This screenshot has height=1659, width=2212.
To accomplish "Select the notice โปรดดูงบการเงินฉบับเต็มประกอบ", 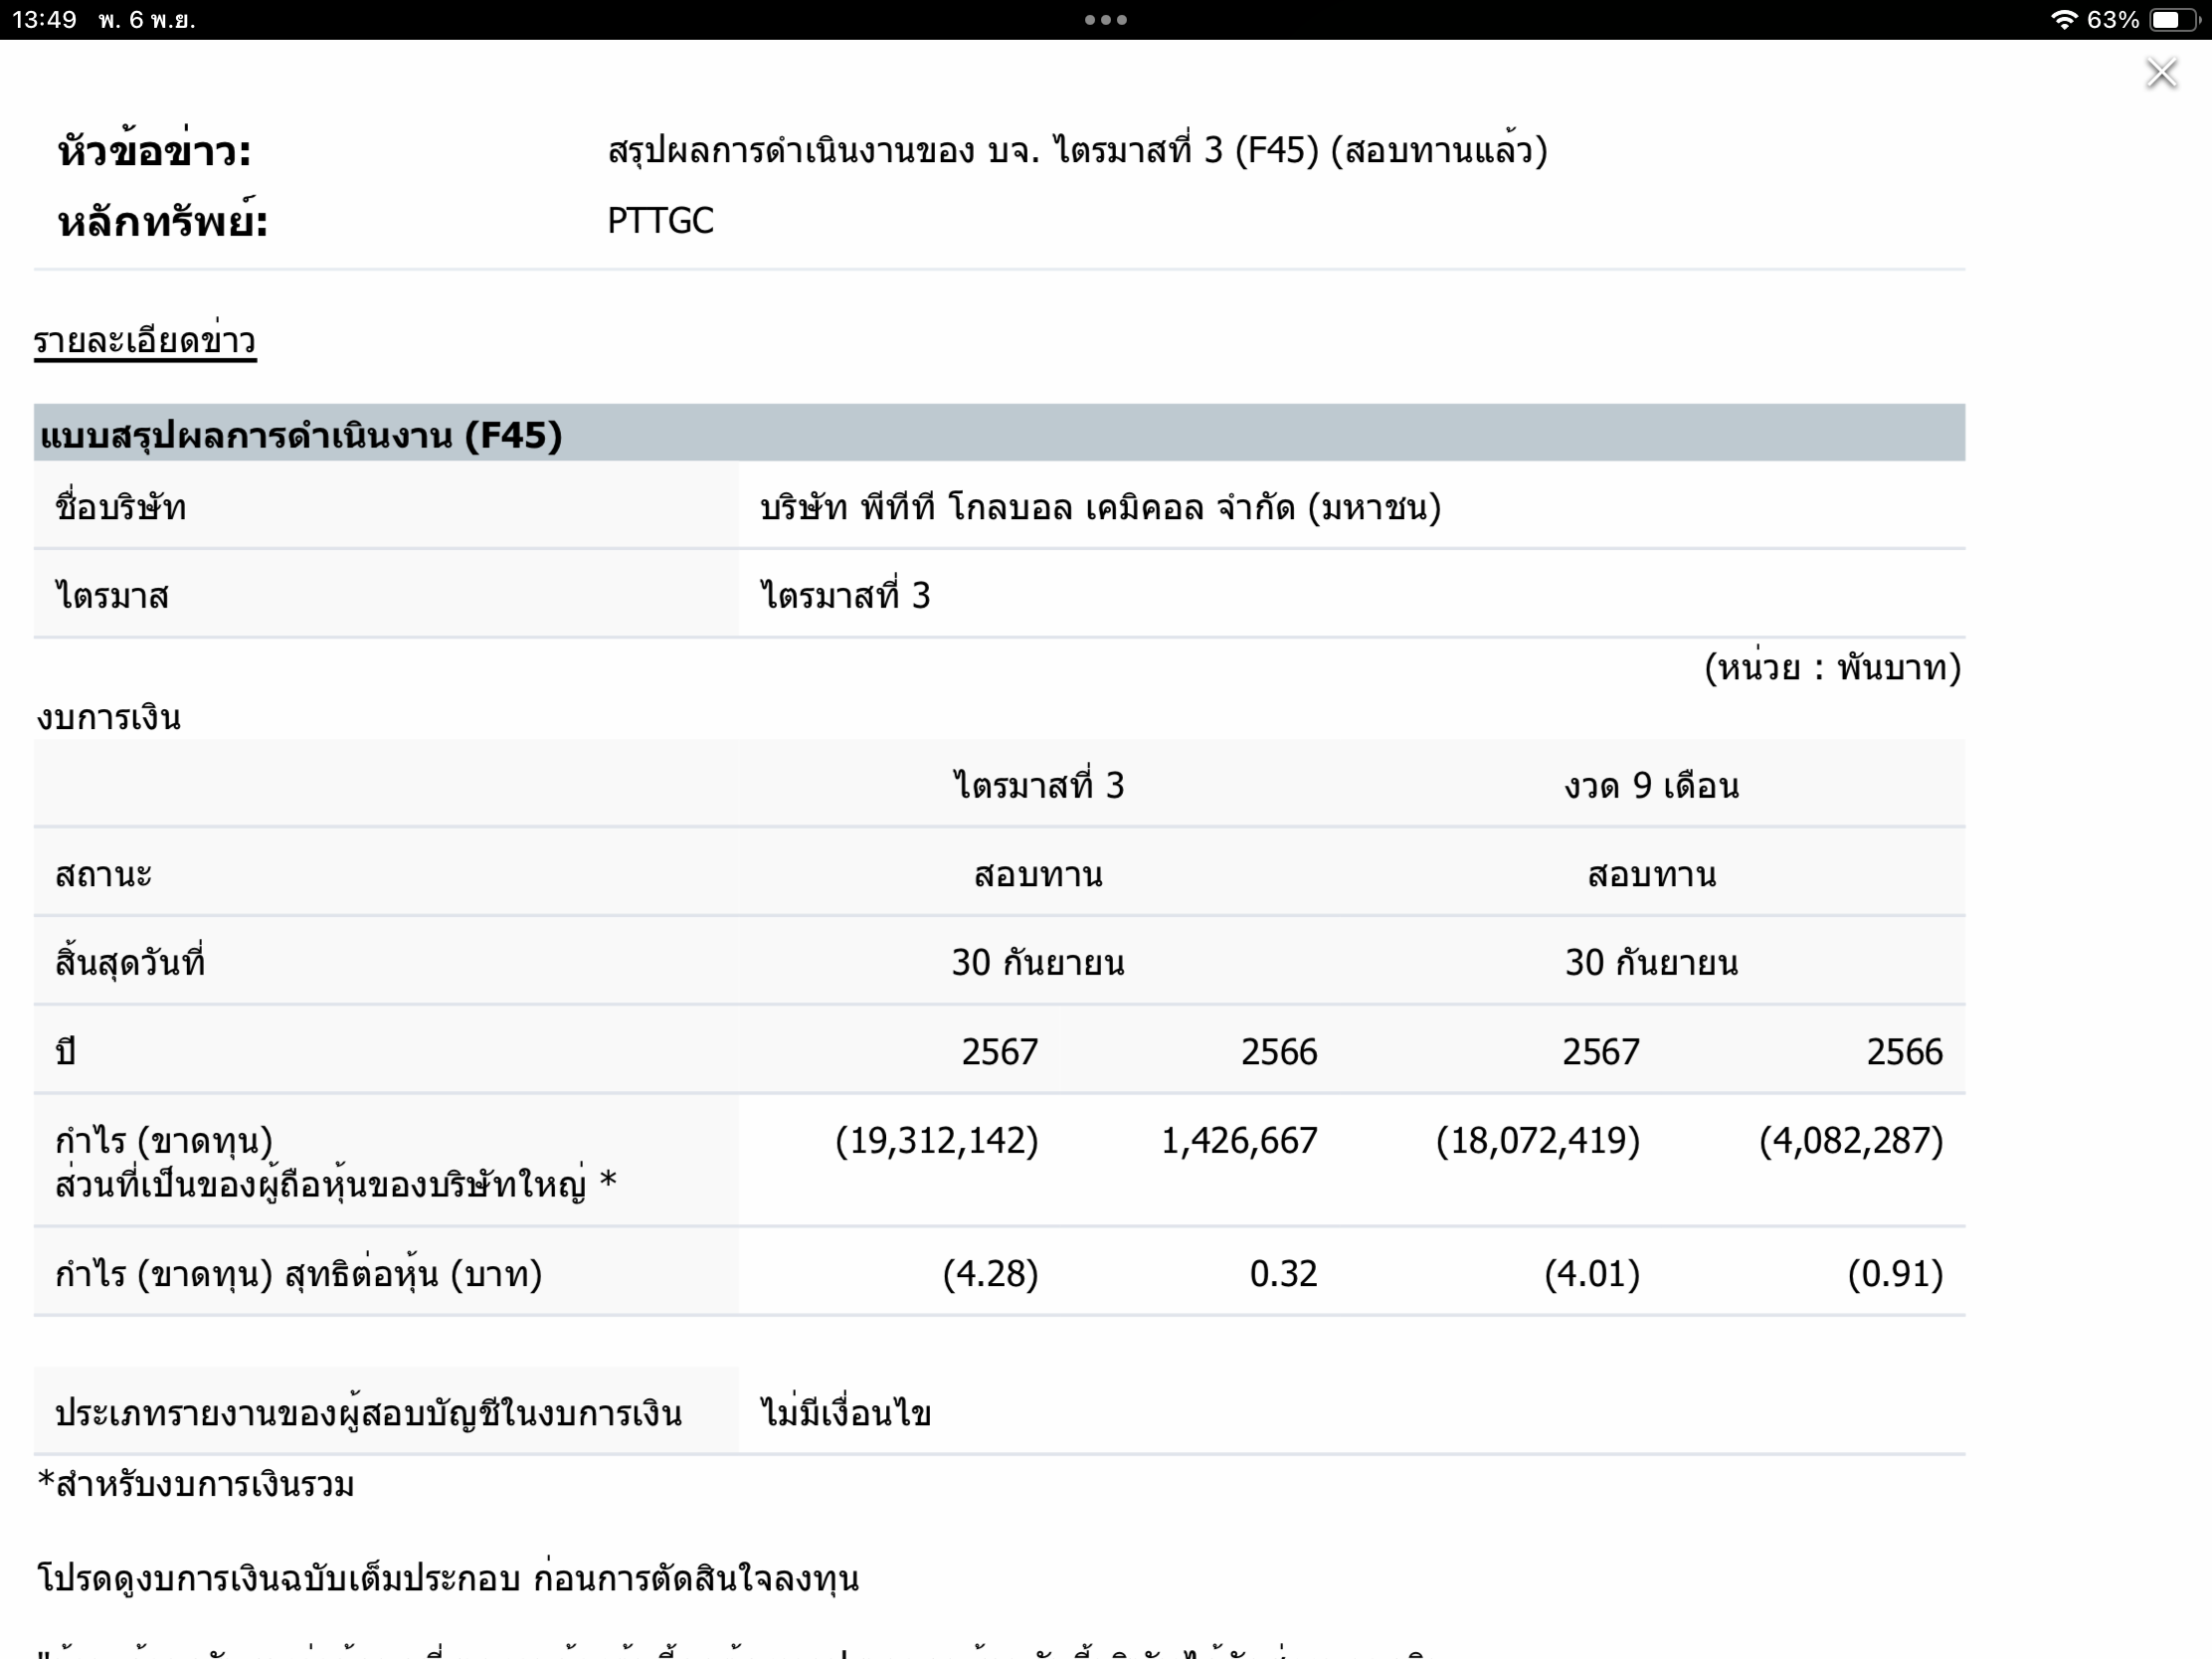I will click(x=278, y=1578).
